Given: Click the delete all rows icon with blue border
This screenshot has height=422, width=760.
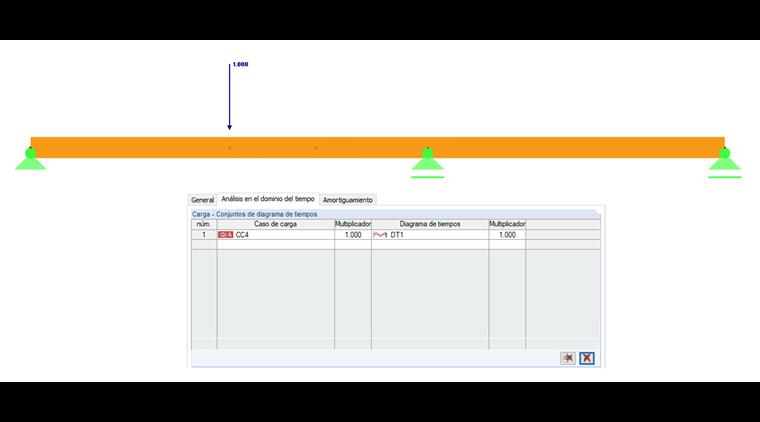Looking at the screenshot, I should [586, 358].
